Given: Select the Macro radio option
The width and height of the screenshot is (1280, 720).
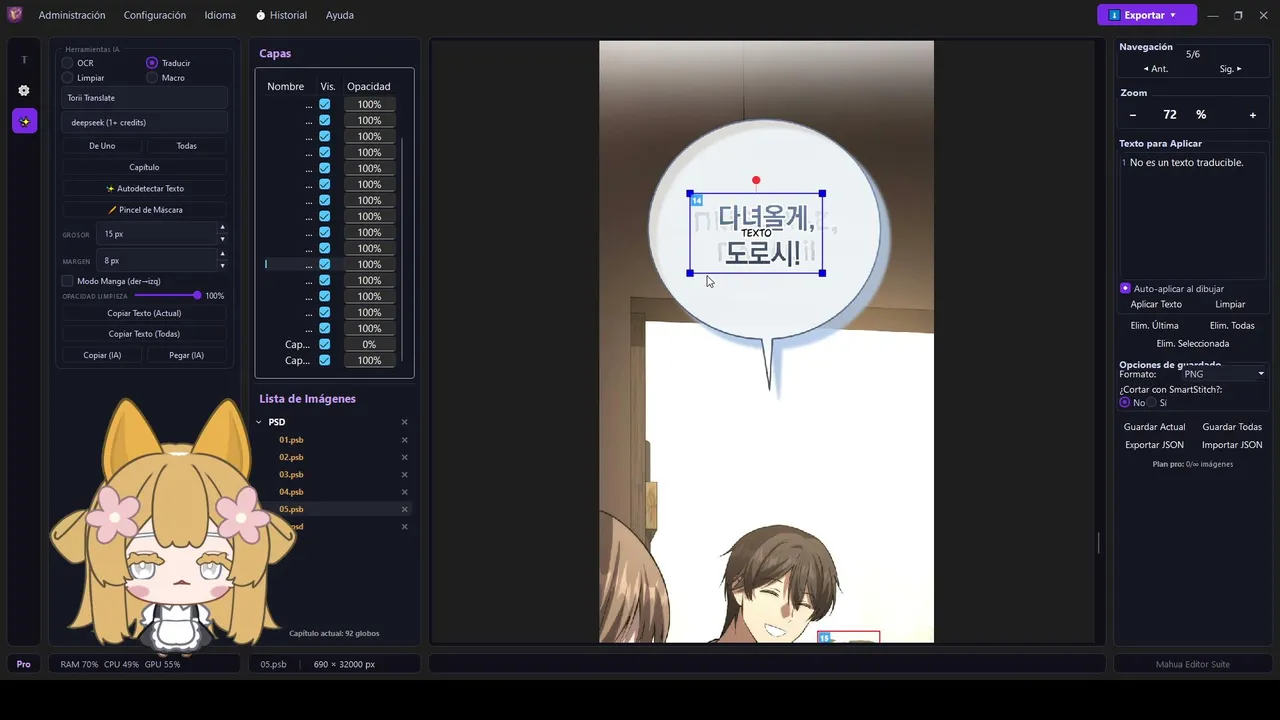Looking at the screenshot, I should coord(152,77).
